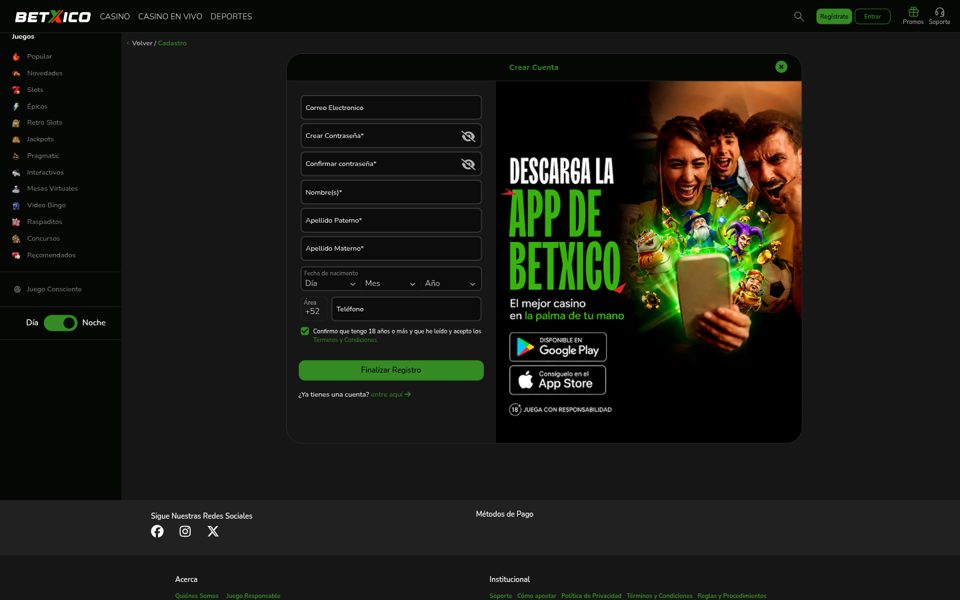Click the Regístrate button in header
Viewport: 960px width, 600px height.
point(834,17)
